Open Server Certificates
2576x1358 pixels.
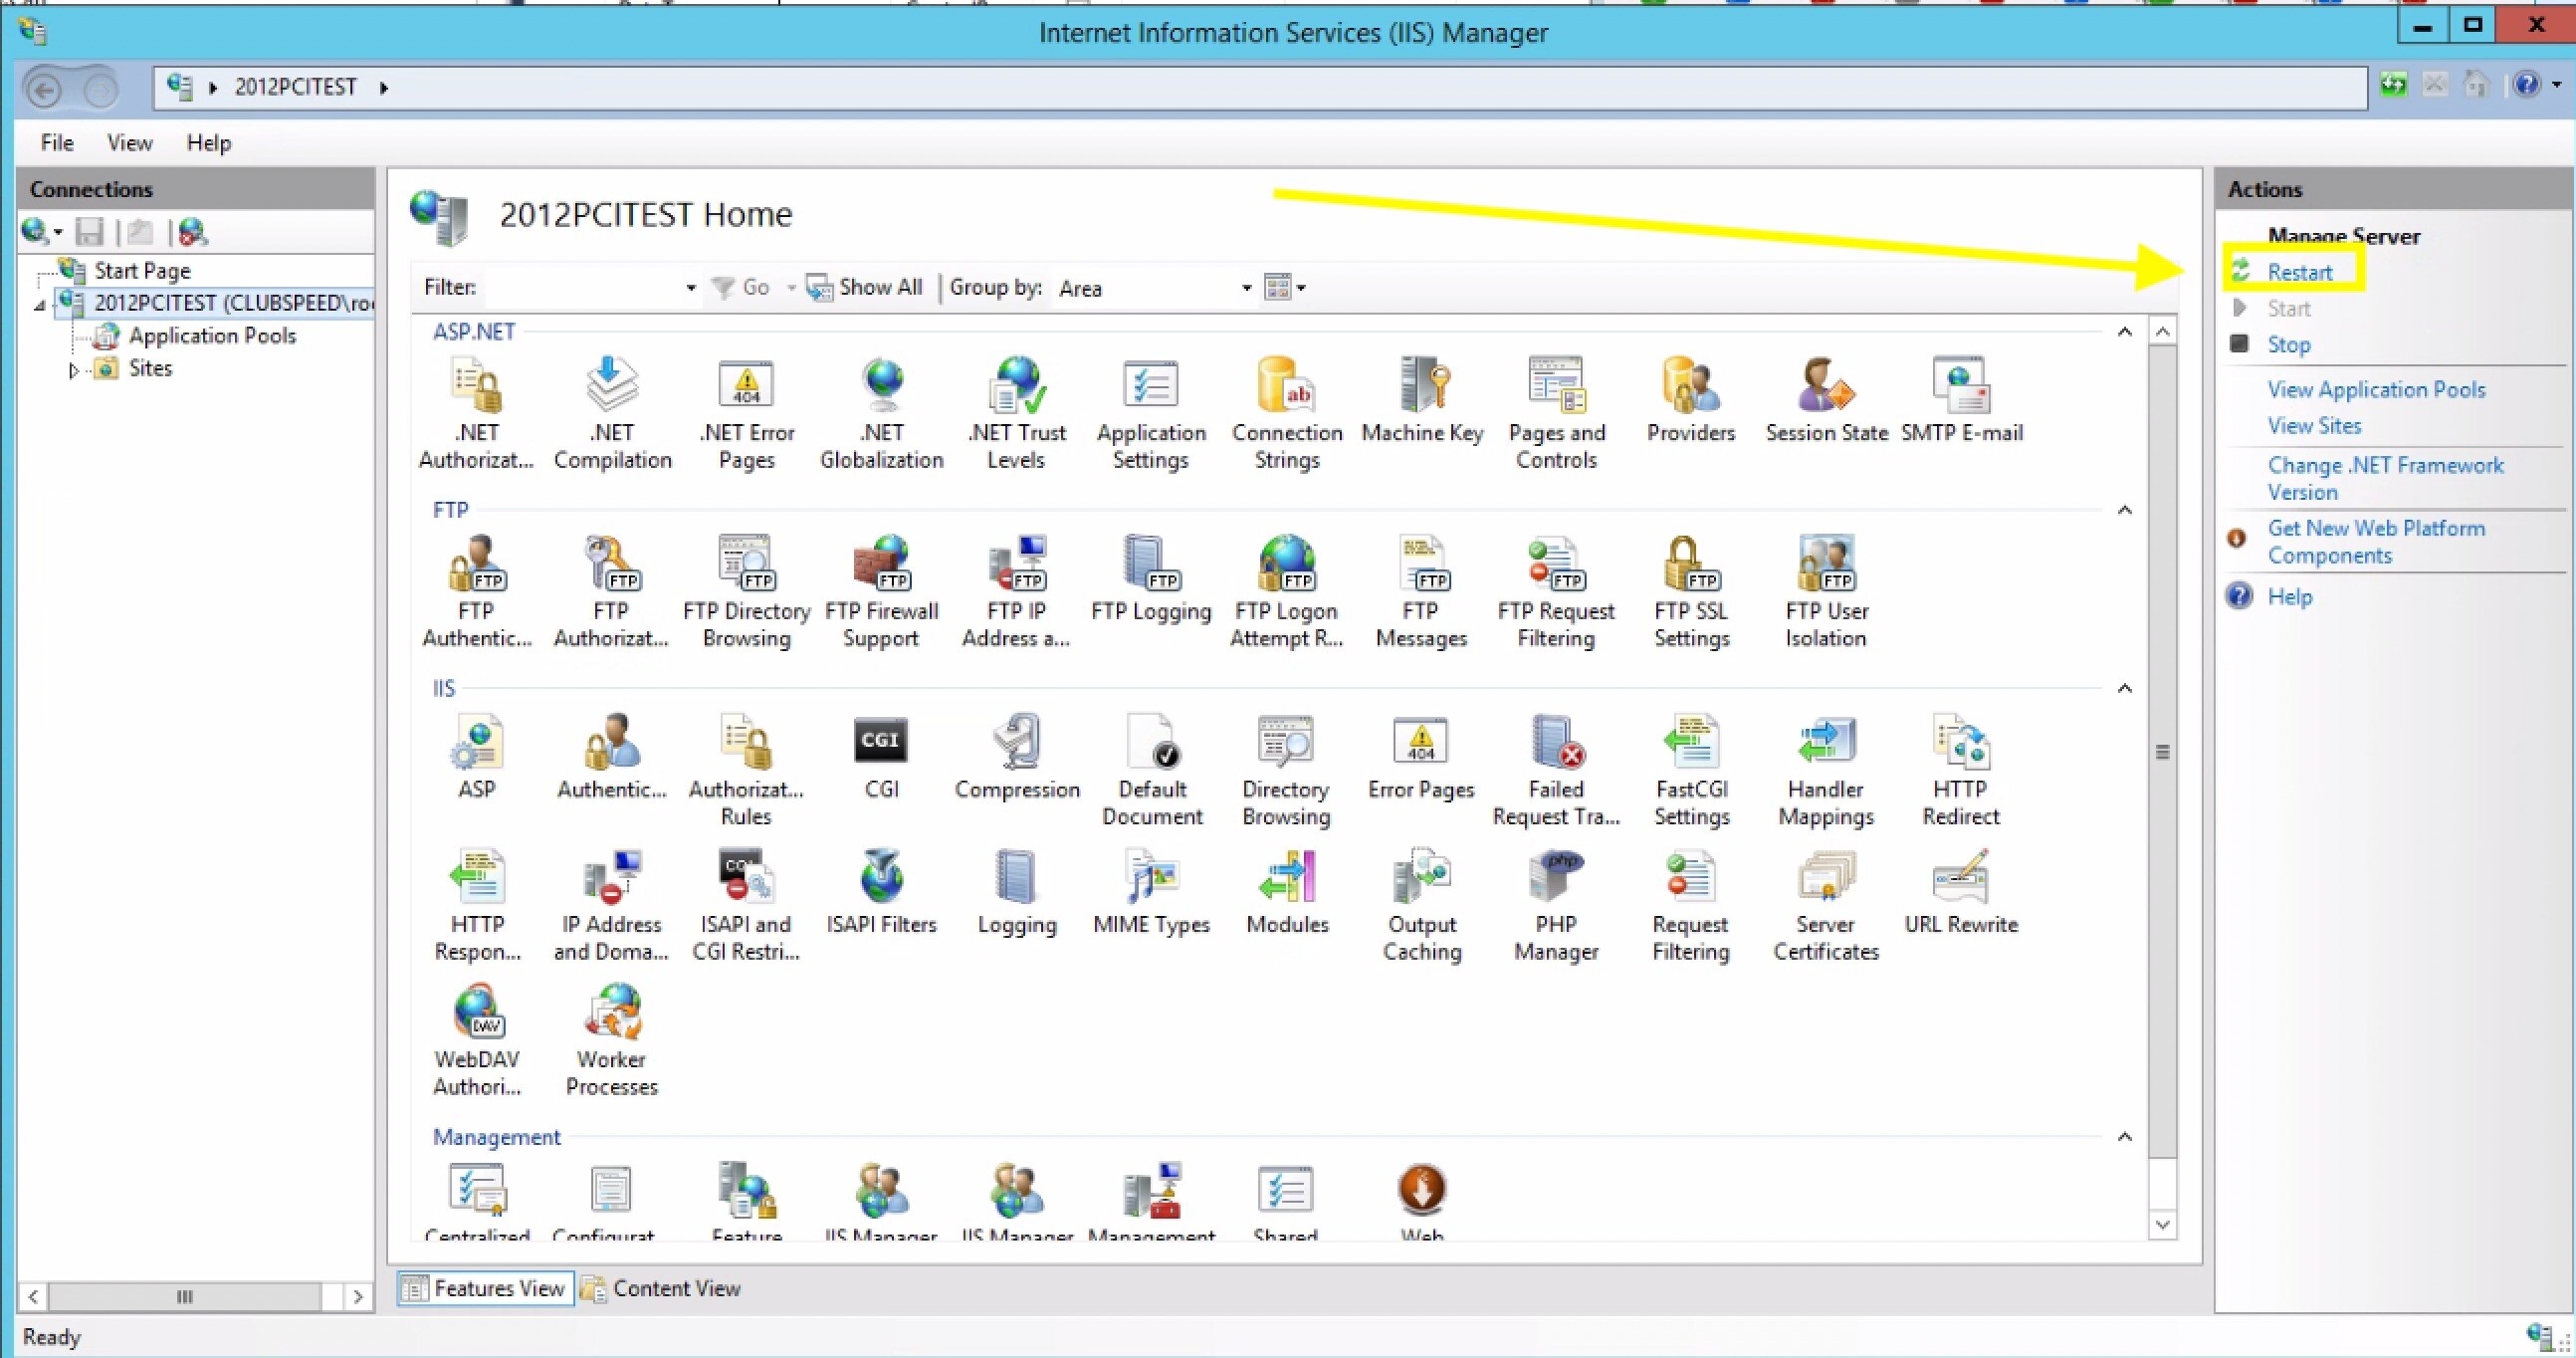click(1826, 905)
